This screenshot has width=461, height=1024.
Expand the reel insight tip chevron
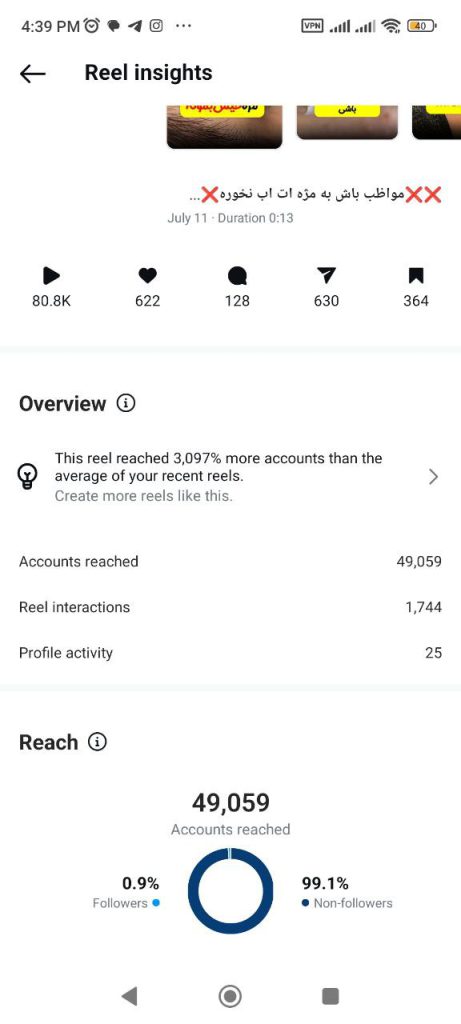(x=433, y=477)
